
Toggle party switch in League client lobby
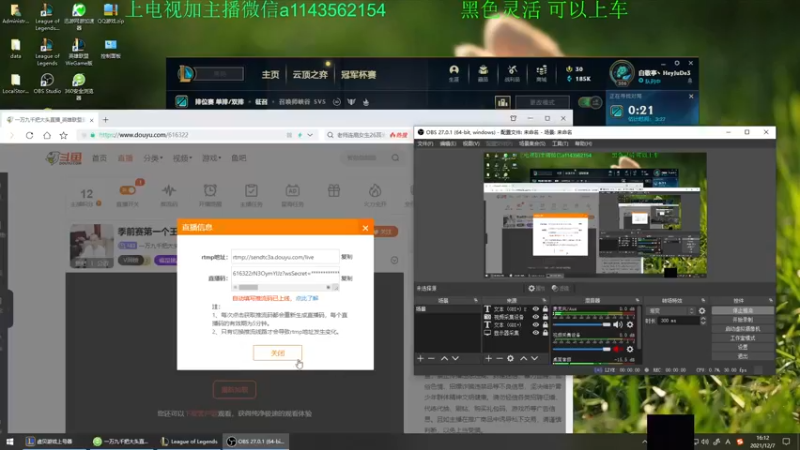pos(590,103)
